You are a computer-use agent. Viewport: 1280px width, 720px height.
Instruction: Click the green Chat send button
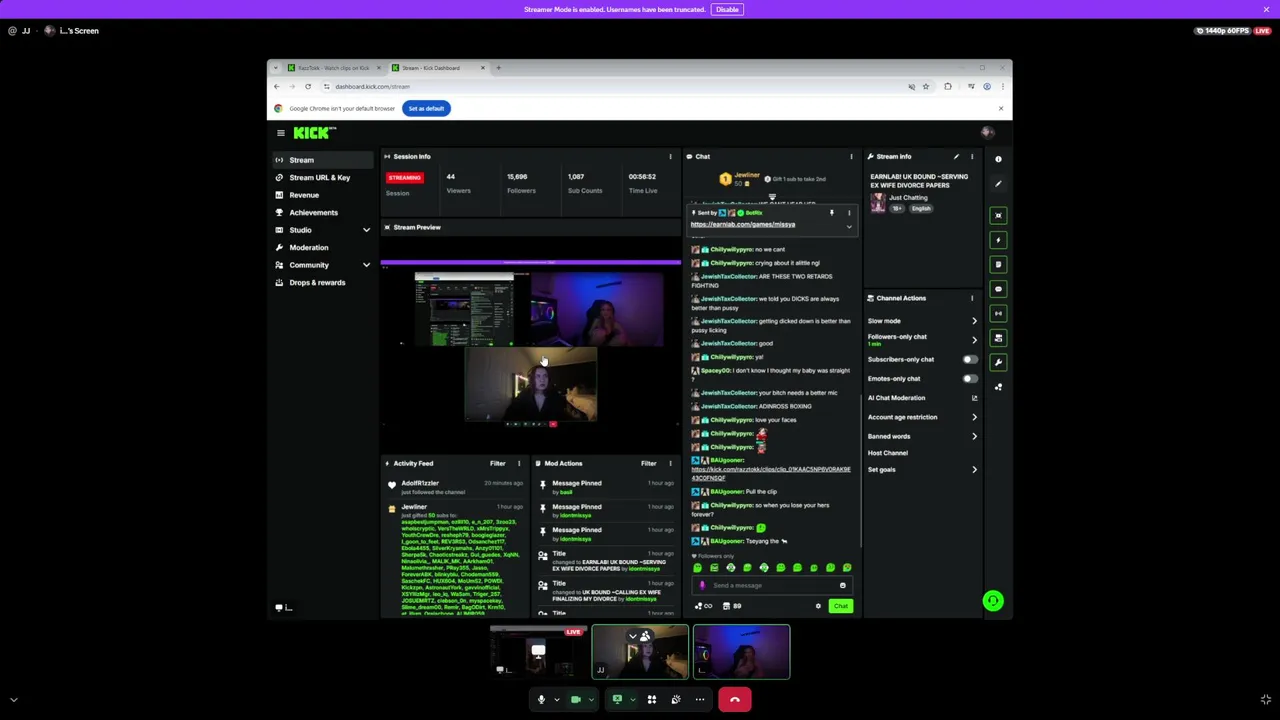(x=840, y=606)
